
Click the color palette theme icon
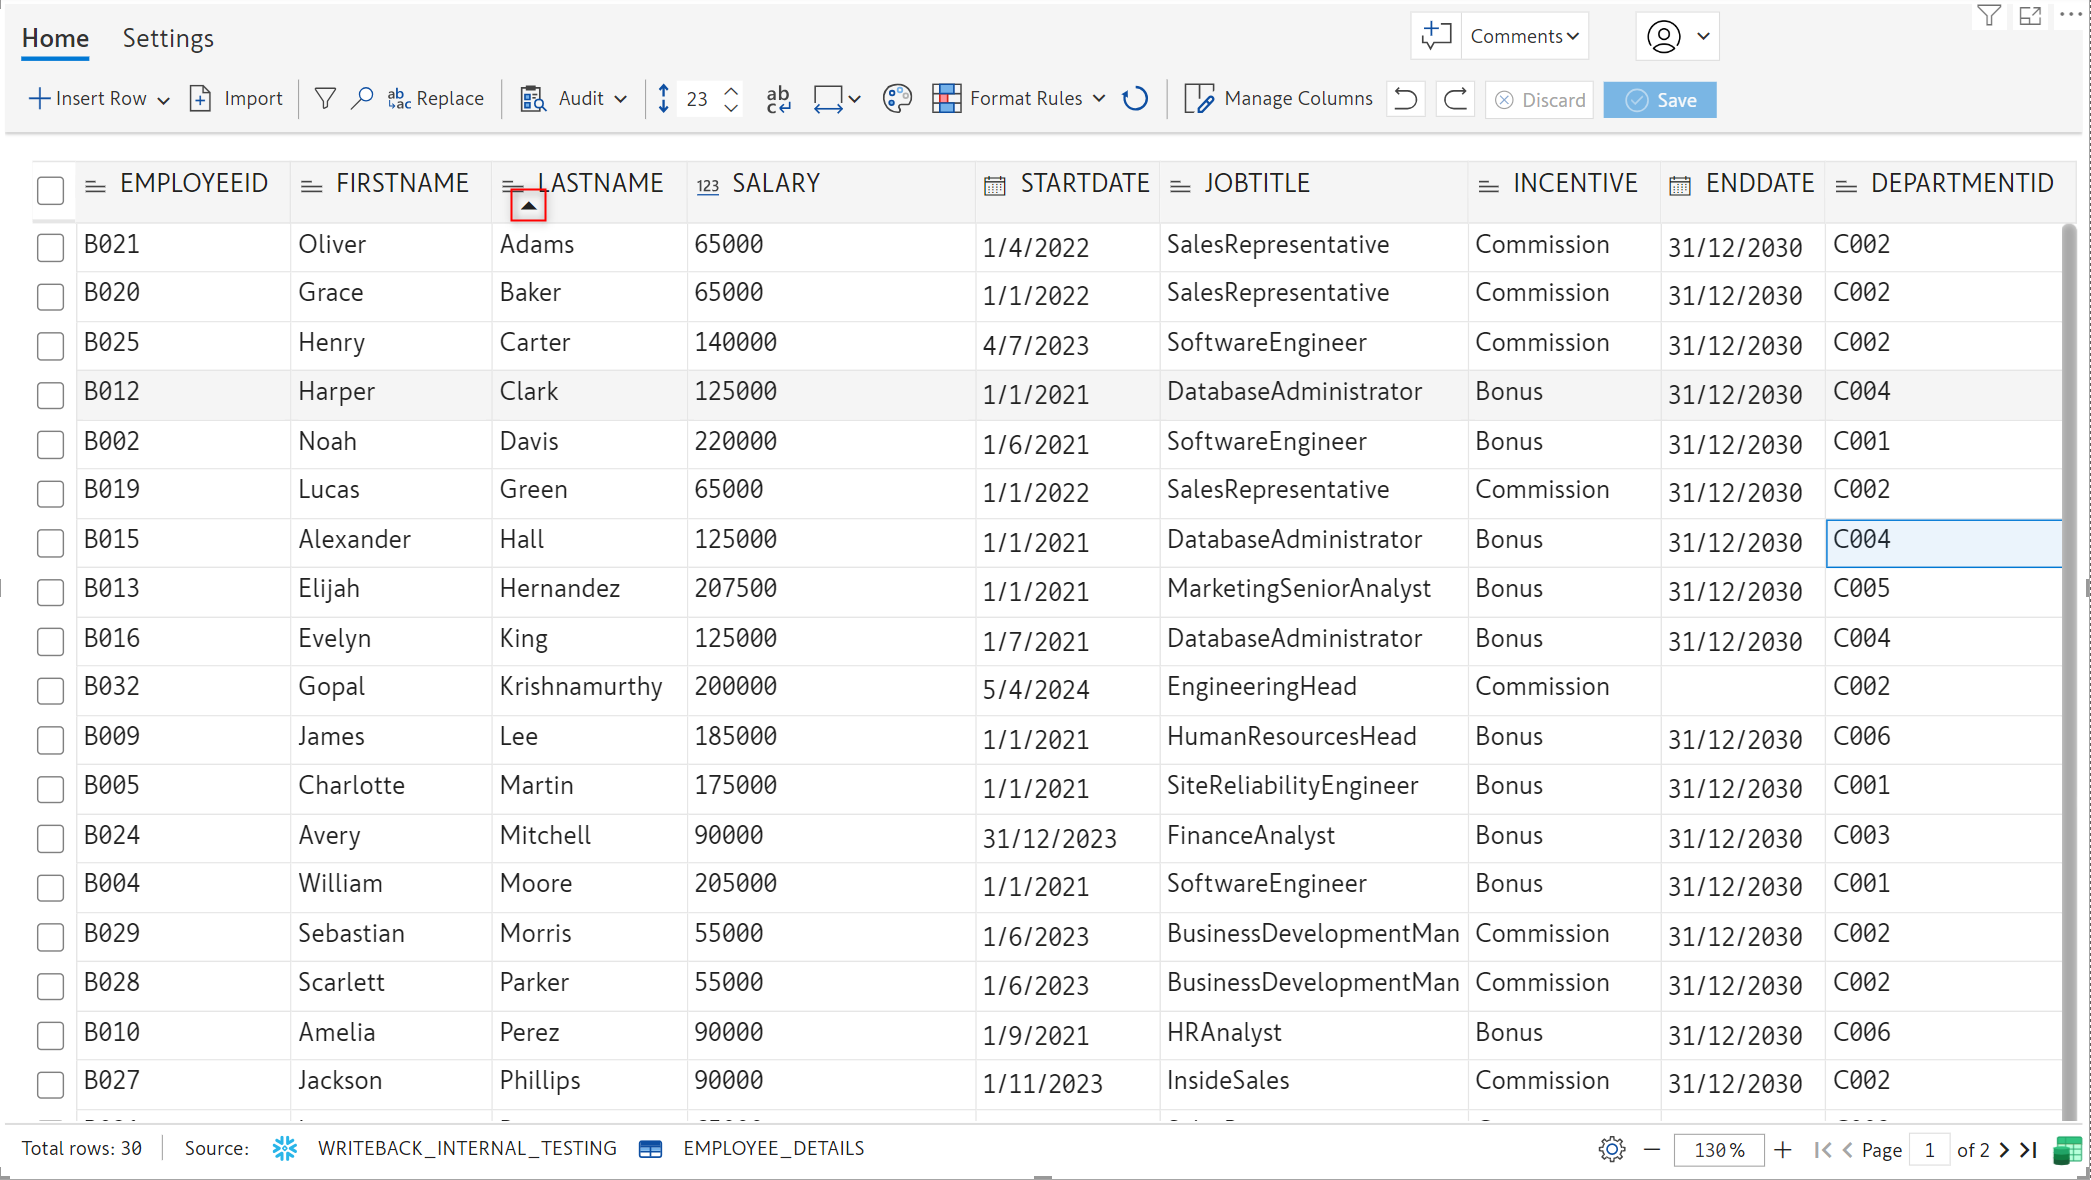click(x=897, y=99)
